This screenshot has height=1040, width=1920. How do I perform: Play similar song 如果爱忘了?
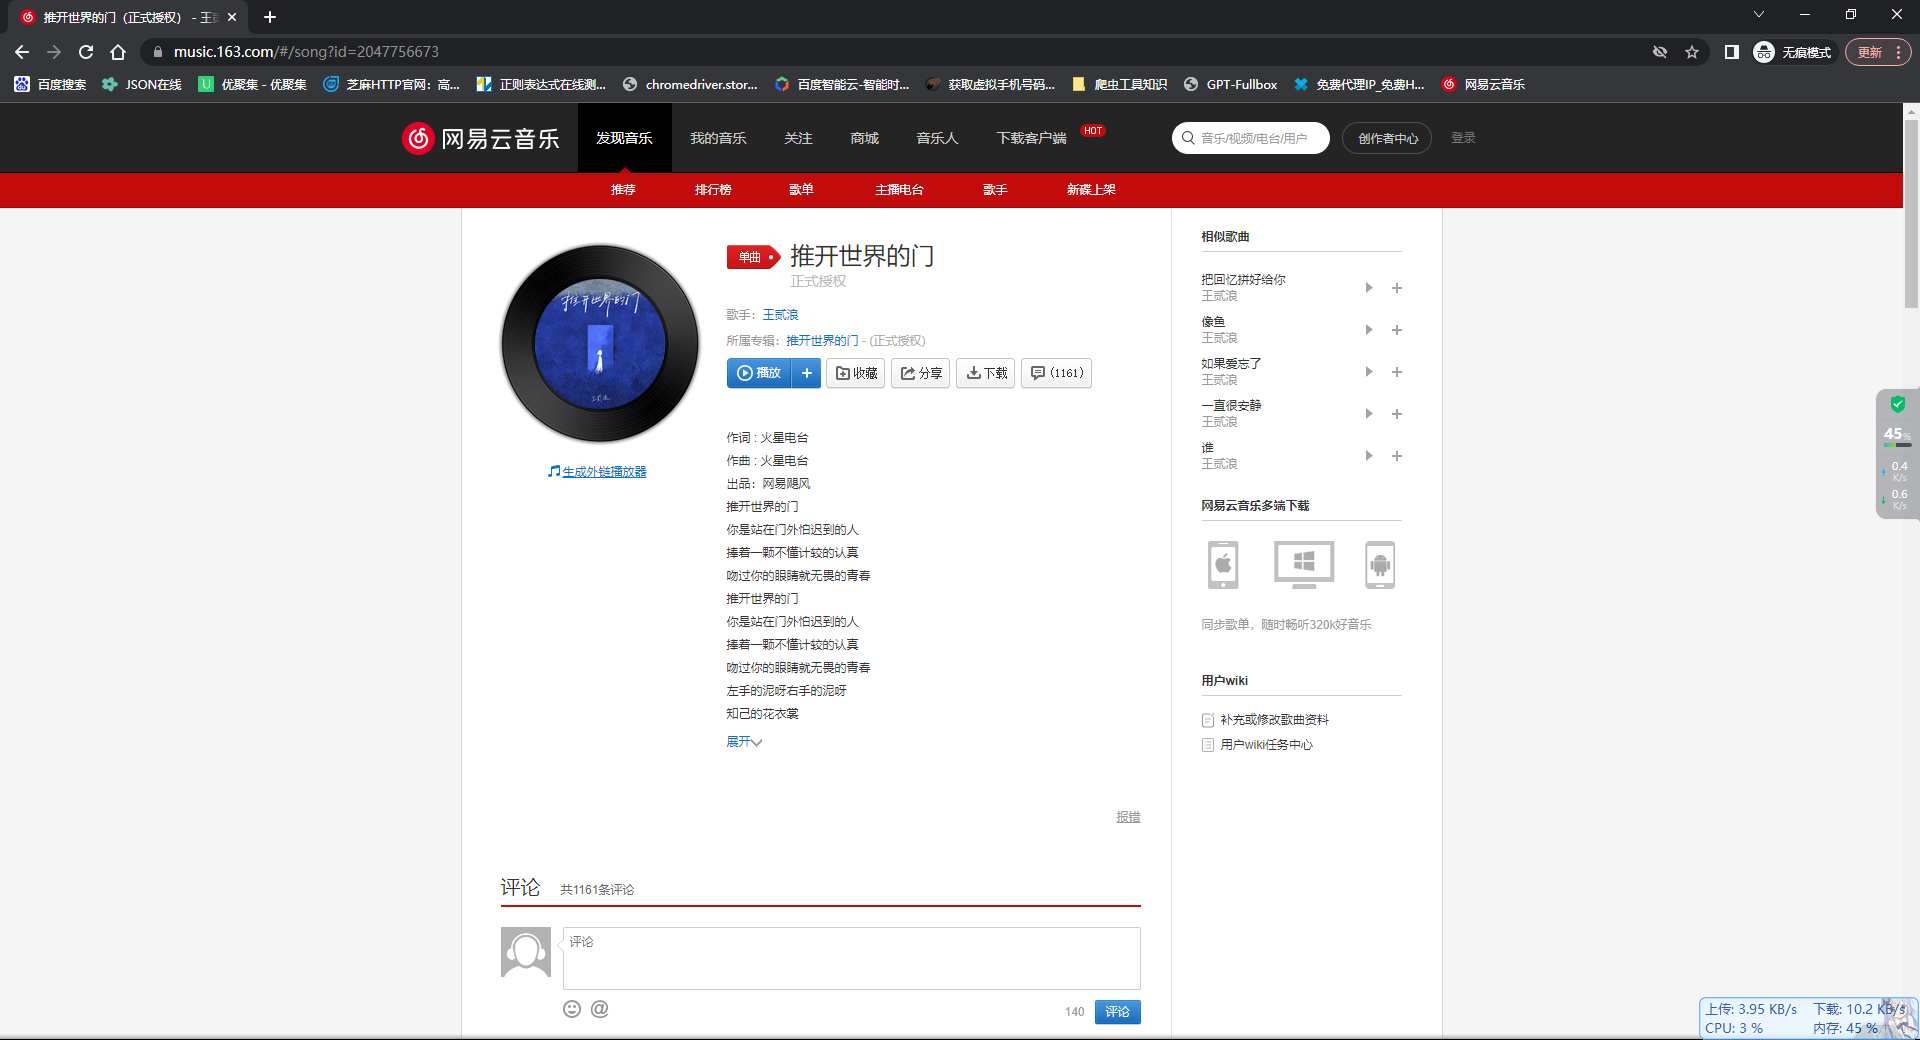[1369, 372]
